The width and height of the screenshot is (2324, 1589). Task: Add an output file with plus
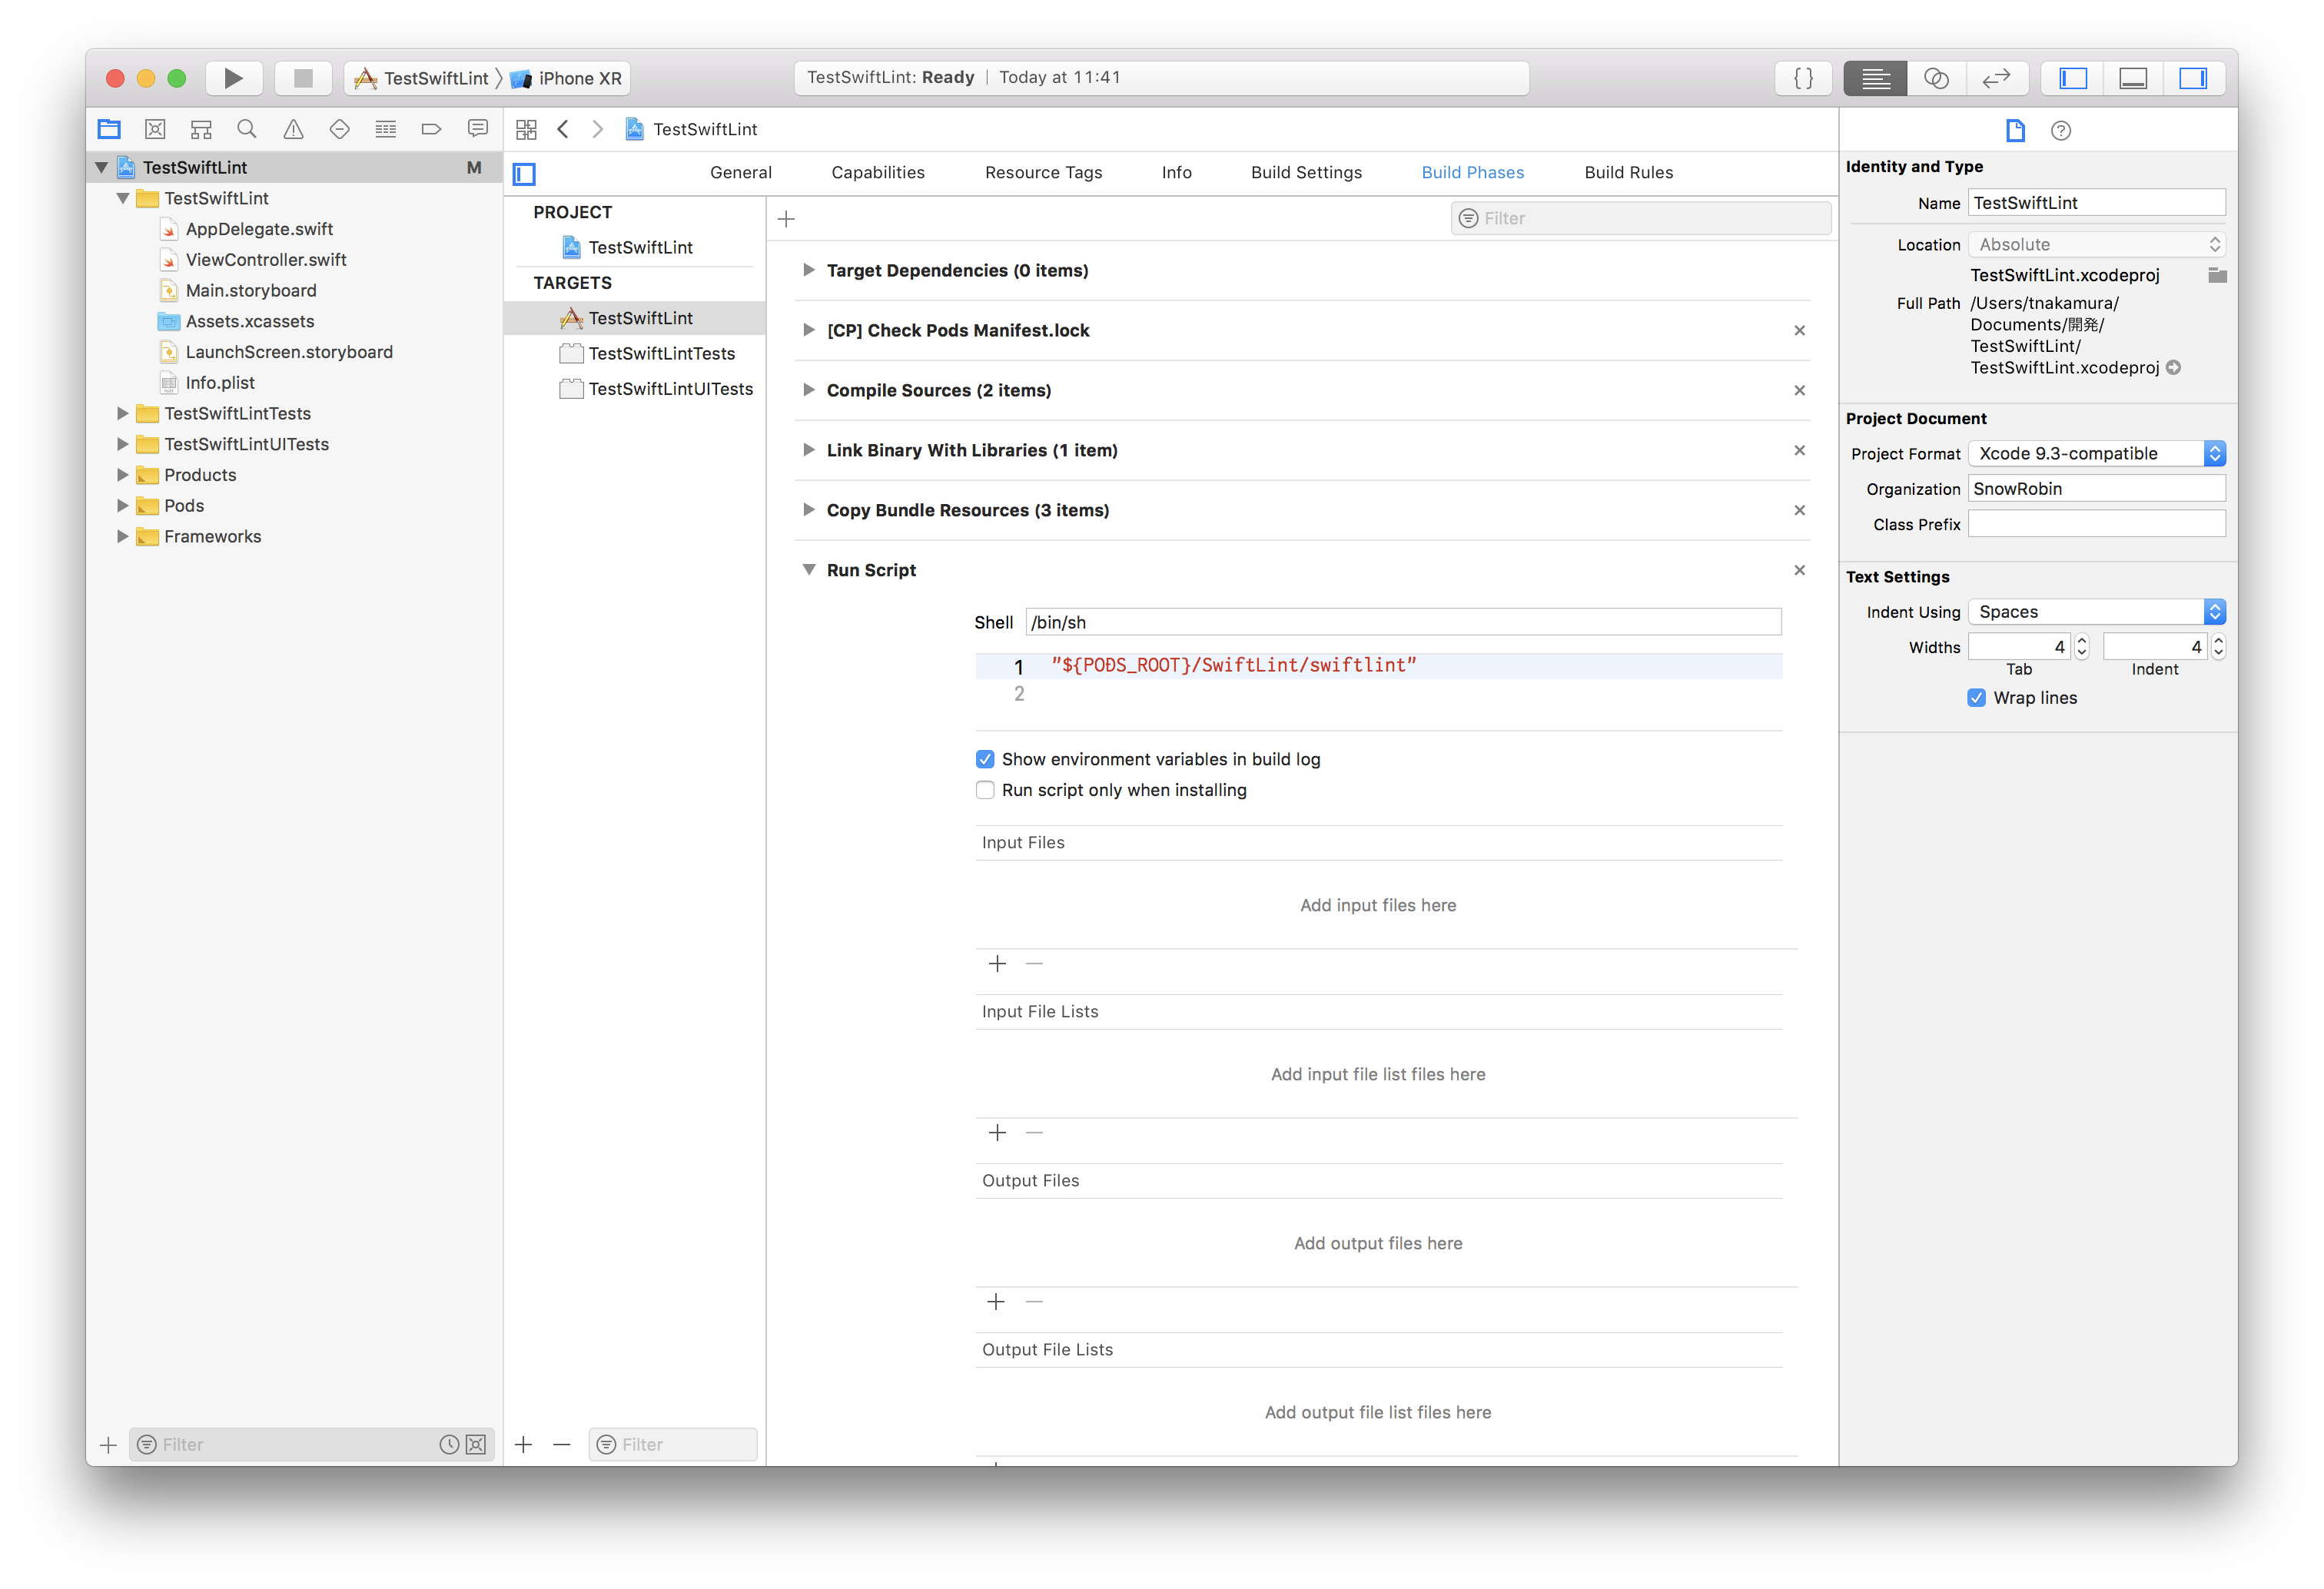pyautogui.click(x=996, y=1302)
